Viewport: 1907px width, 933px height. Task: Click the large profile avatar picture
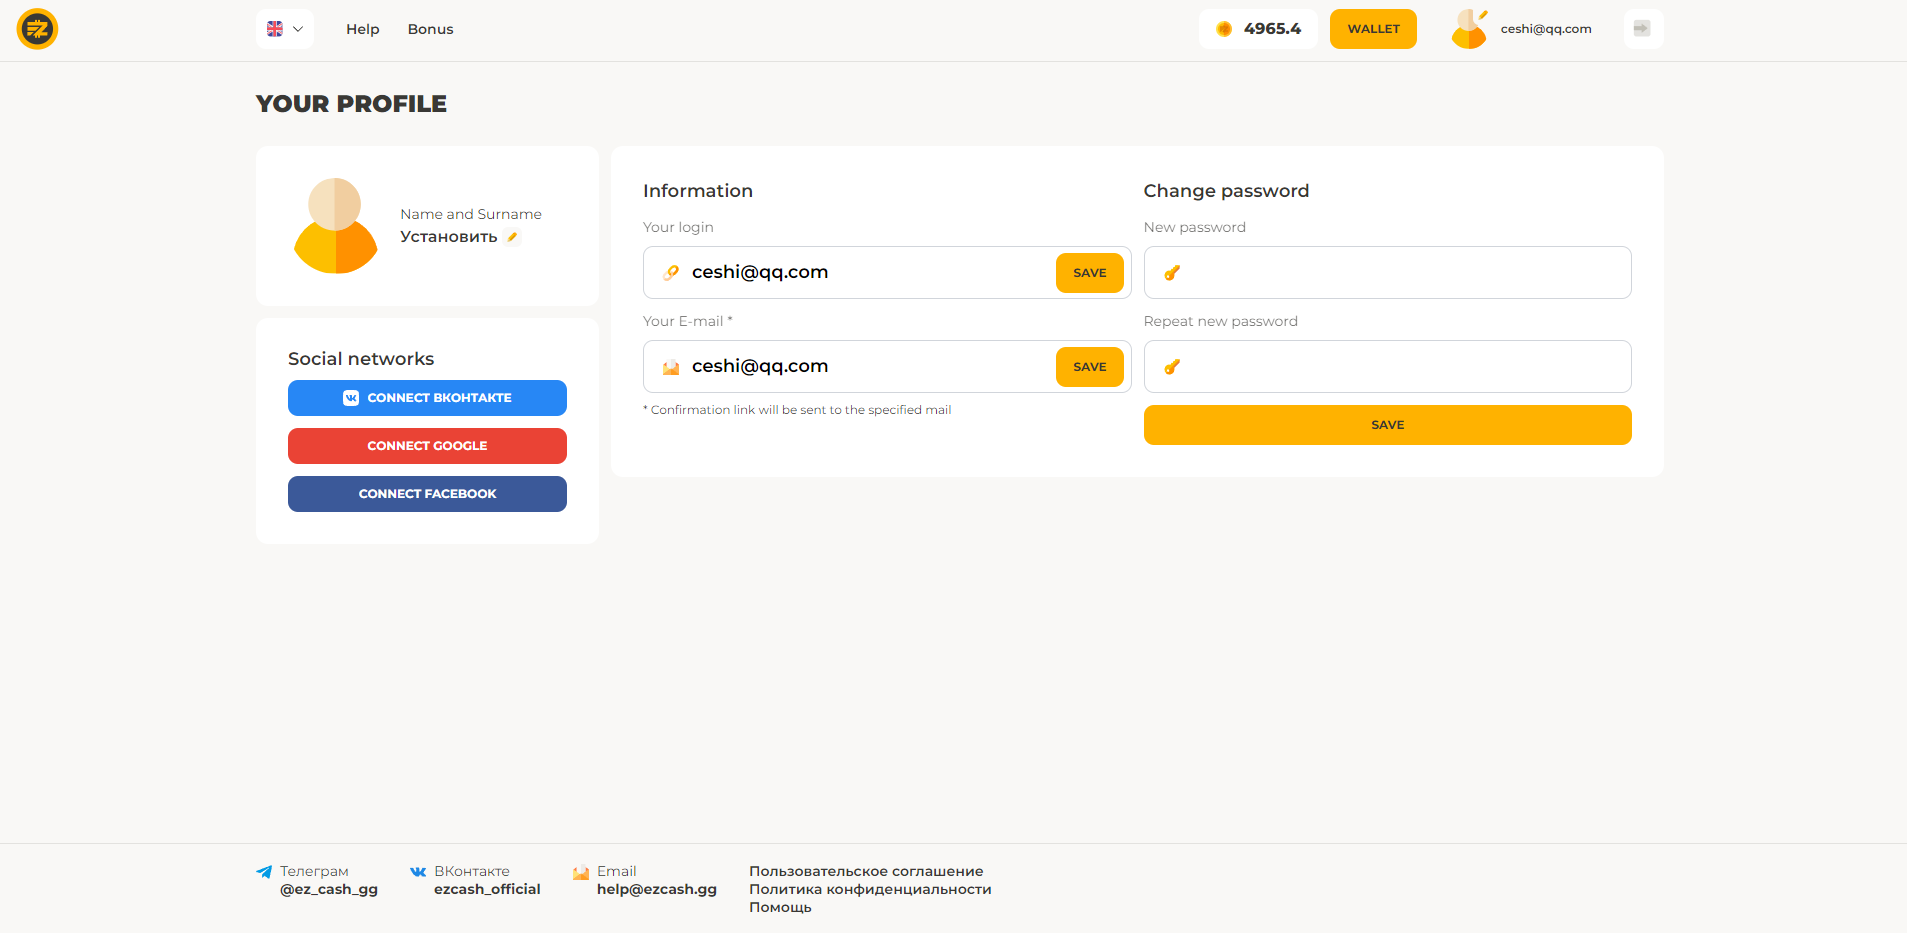(335, 226)
